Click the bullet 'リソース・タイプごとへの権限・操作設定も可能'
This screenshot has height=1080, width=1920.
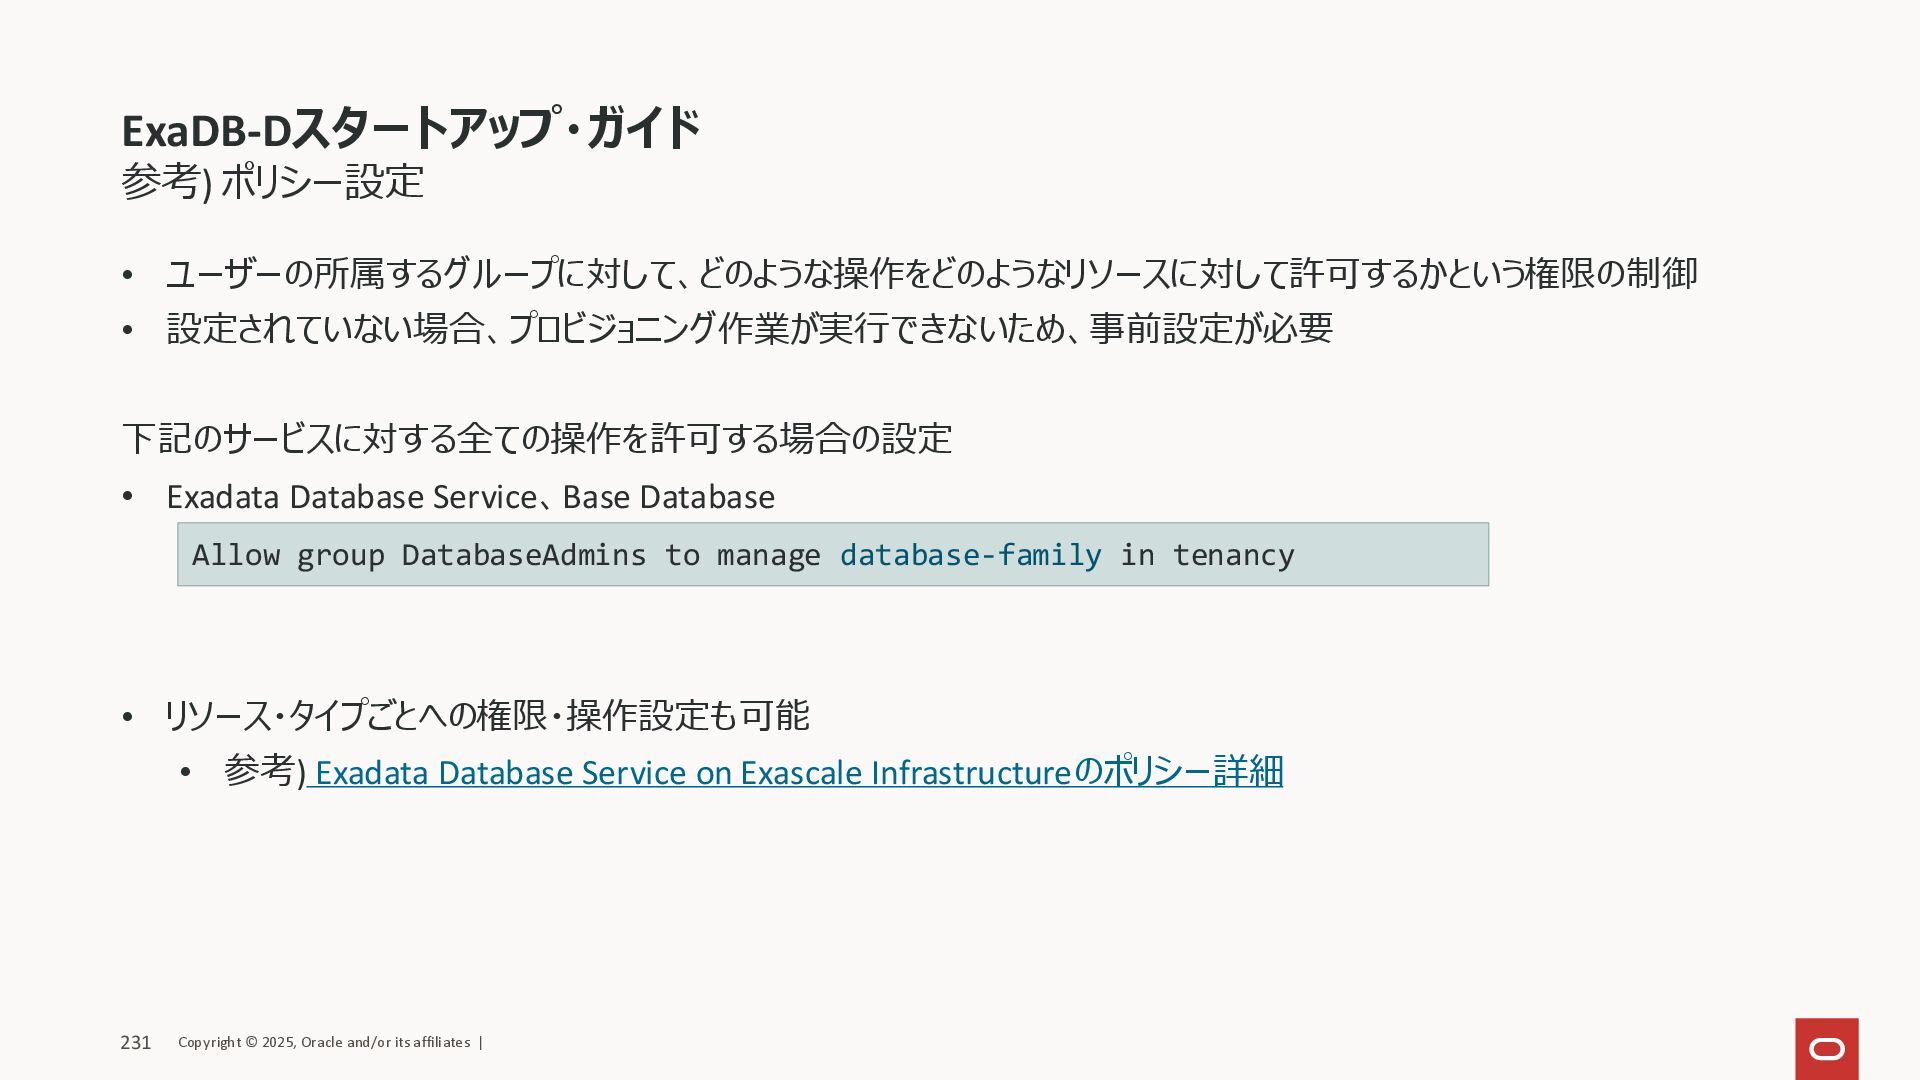(487, 715)
